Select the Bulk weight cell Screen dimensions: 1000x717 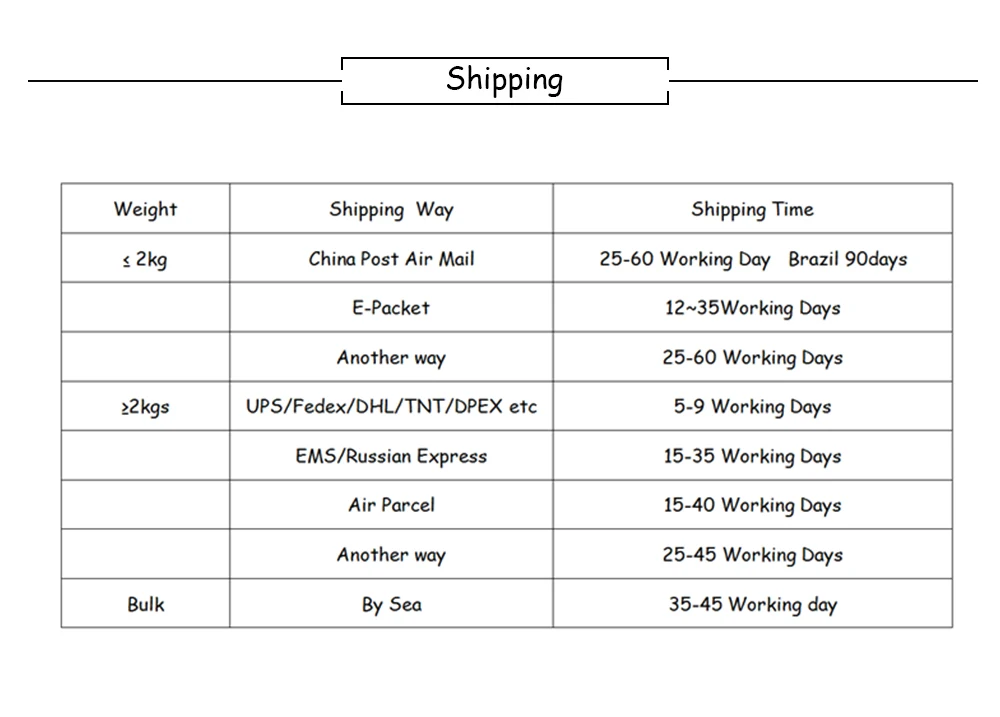145,604
